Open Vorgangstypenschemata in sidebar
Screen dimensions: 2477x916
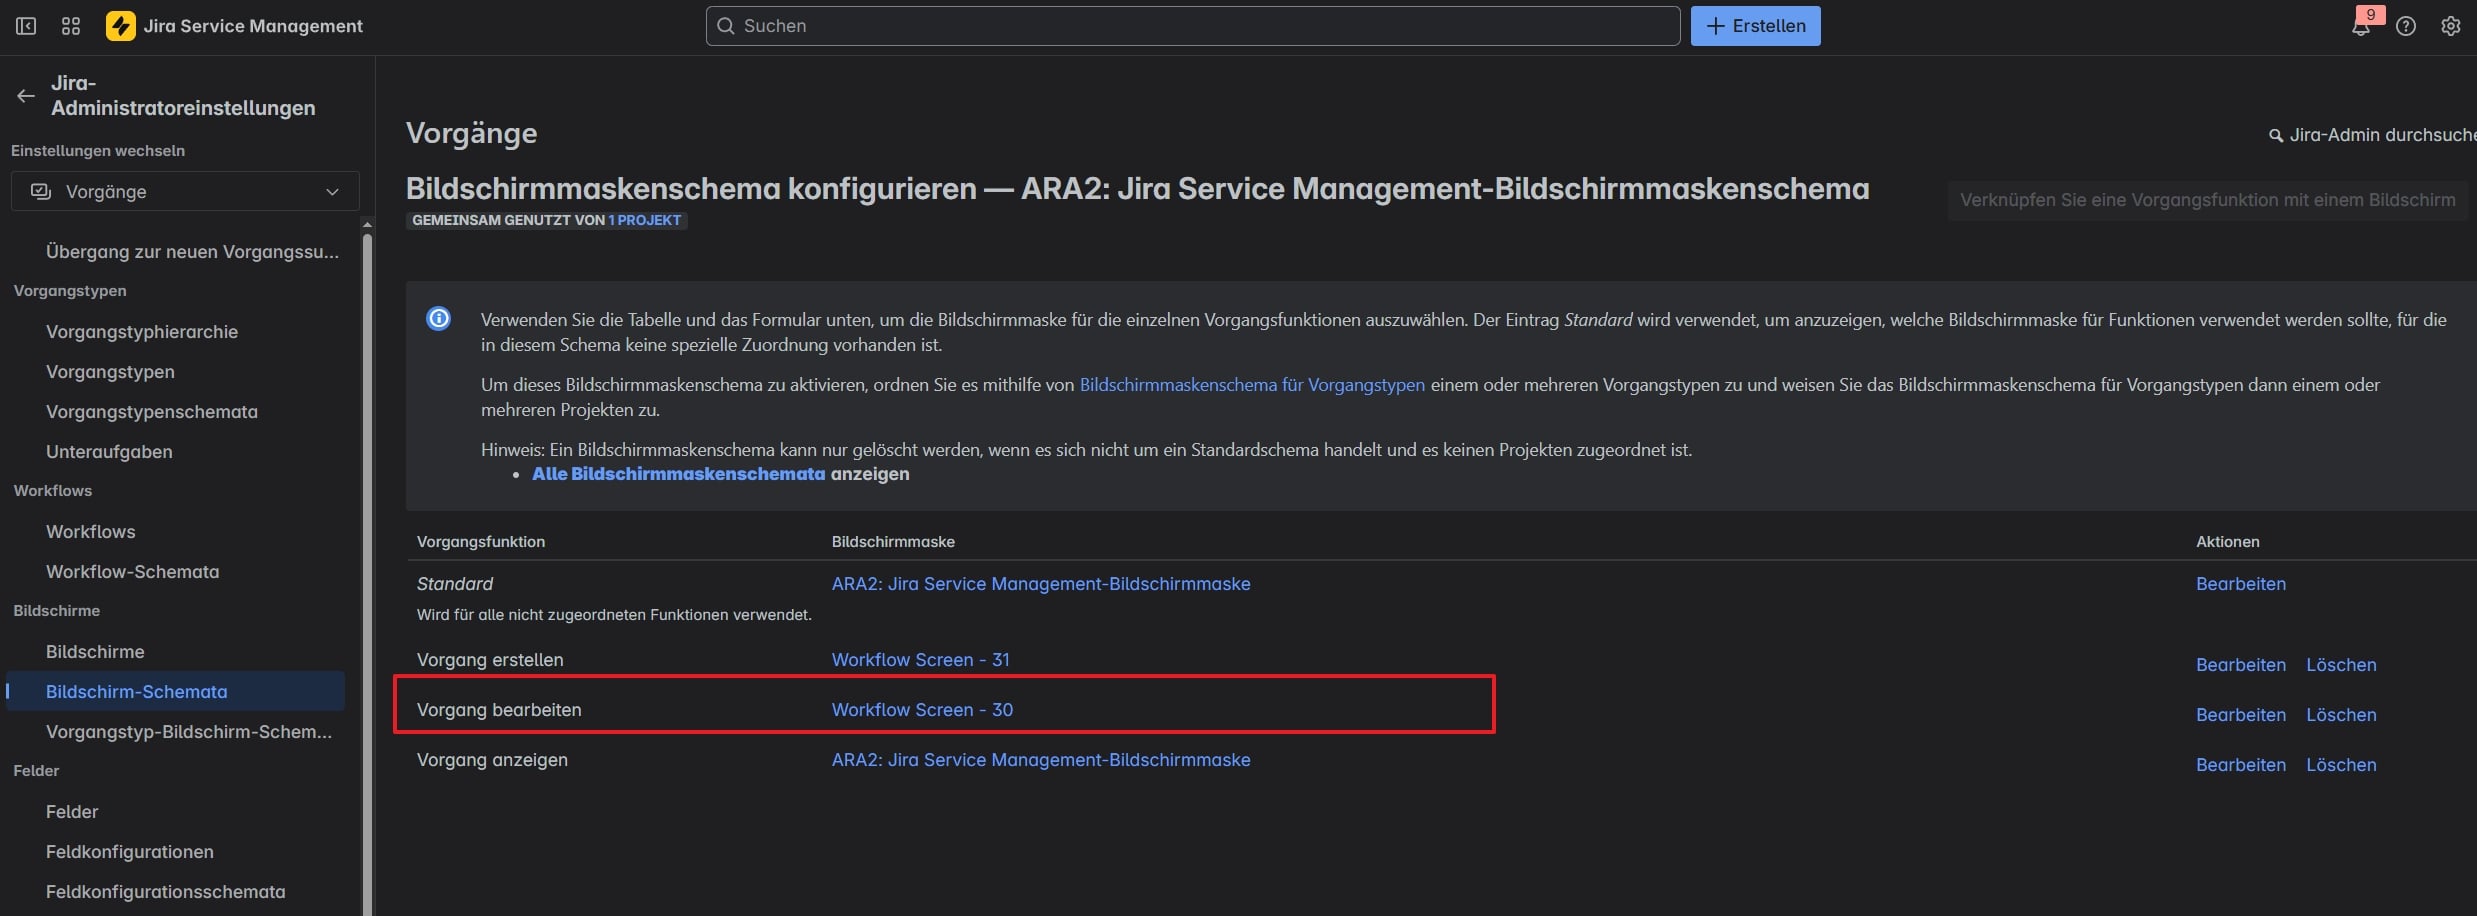click(x=152, y=412)
